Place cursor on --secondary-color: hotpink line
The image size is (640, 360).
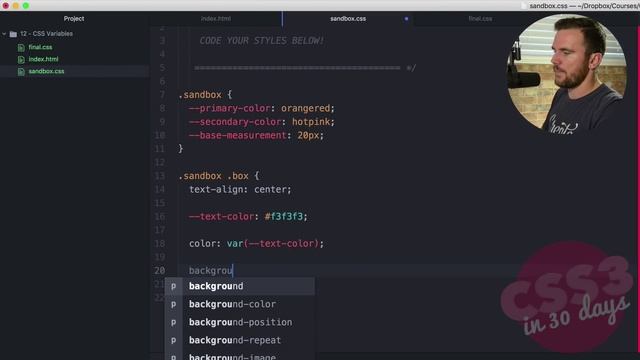click(x=262, y=122)
